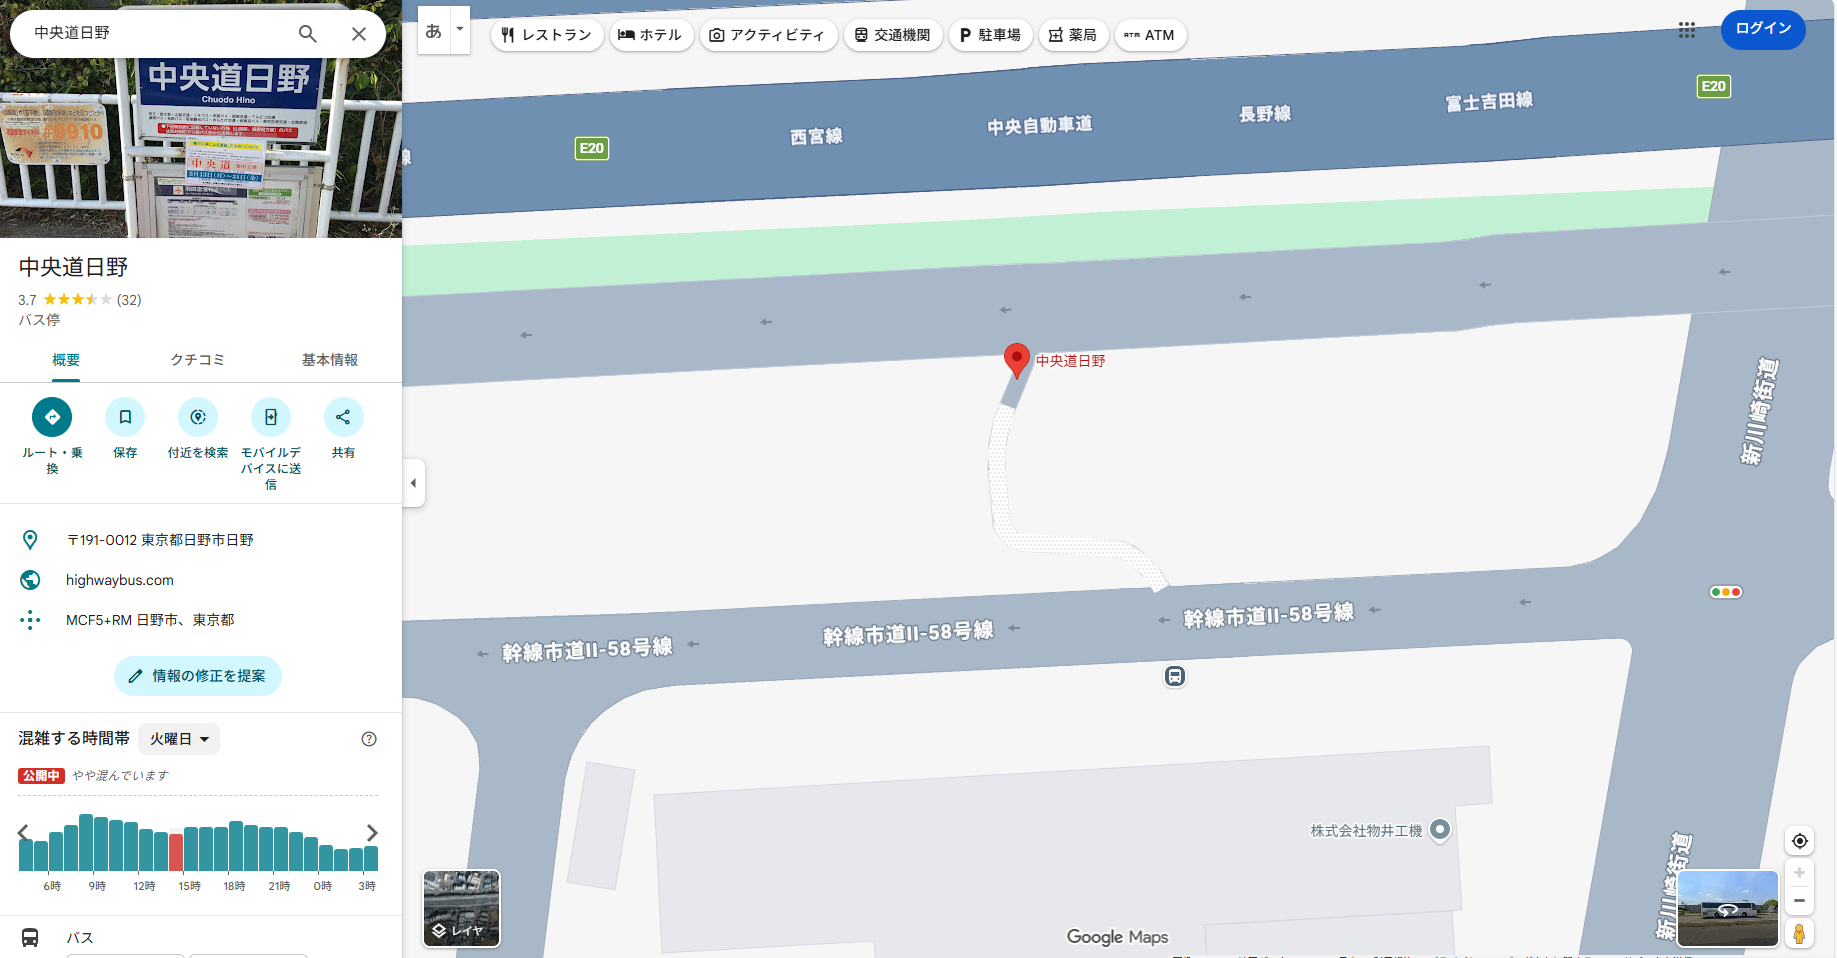Screen dimensions: 1837x958
Task: Open the highwaybus.com website link
Action: click(120, 580)
